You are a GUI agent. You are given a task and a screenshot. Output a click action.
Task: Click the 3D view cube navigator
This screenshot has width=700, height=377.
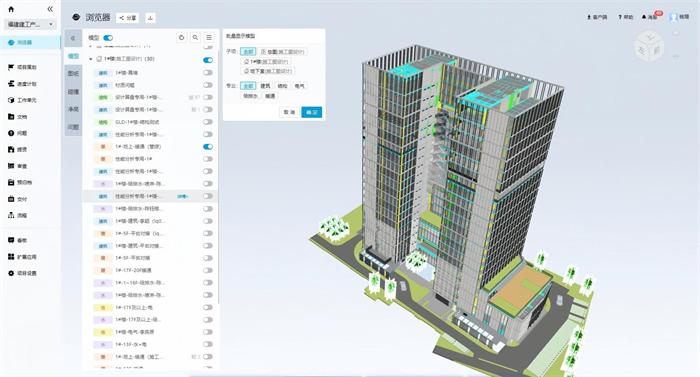[649, 47]
